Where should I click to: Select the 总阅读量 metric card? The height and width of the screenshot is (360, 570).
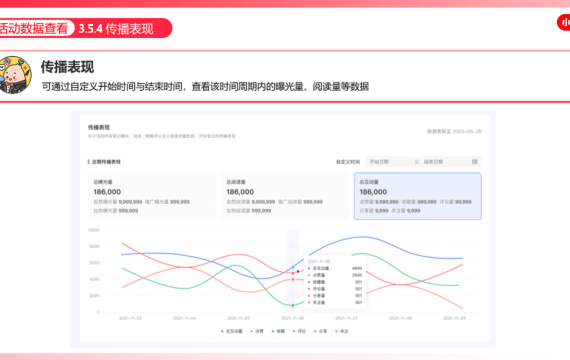coord(284,196)
